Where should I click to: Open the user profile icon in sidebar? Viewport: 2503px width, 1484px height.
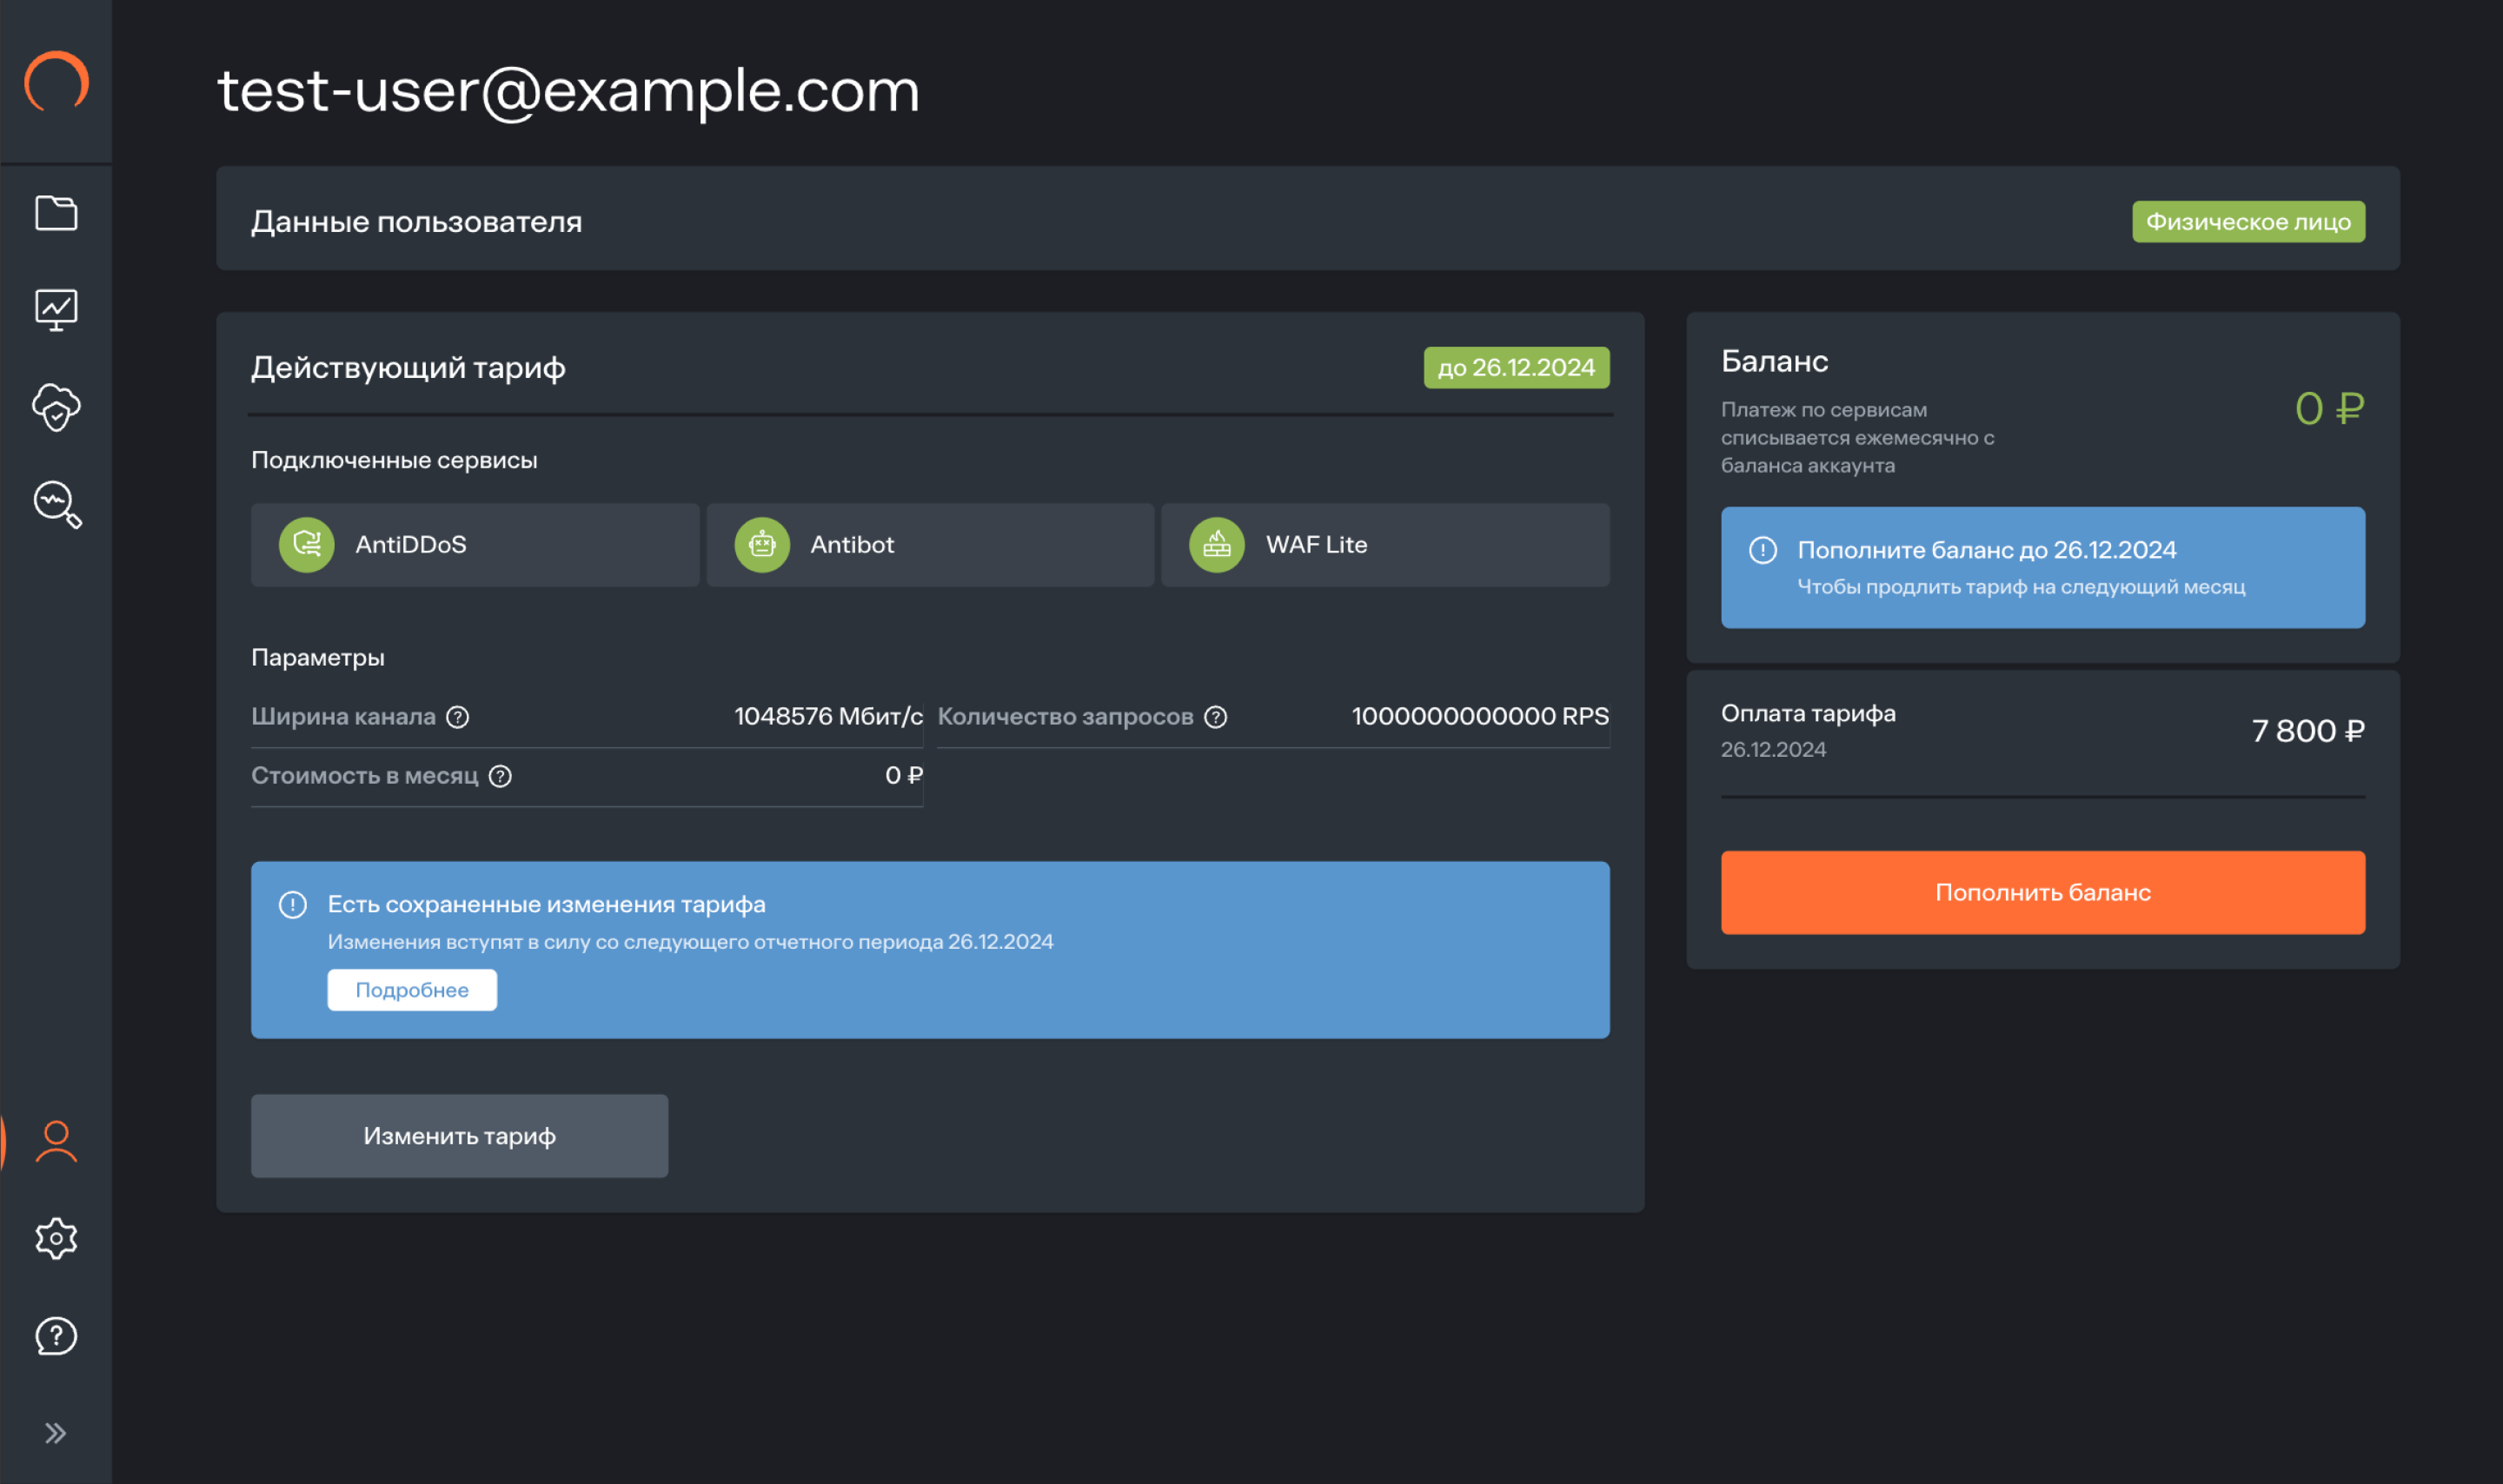pos(56,1141)
